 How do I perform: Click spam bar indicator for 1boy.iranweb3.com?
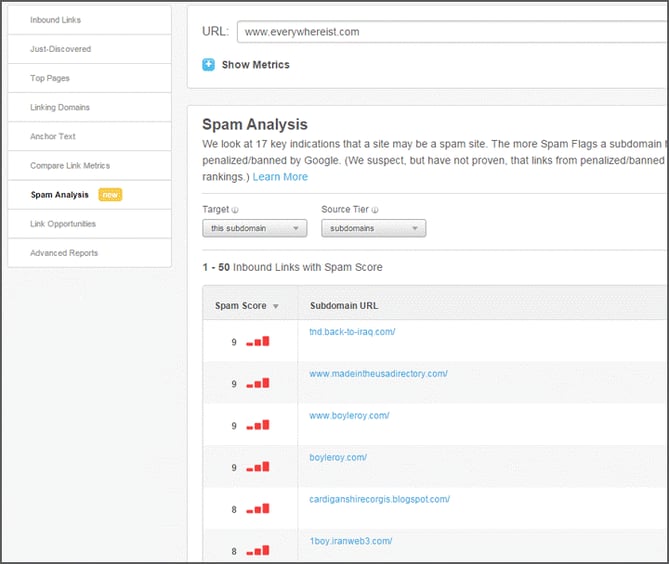[258, 550]
